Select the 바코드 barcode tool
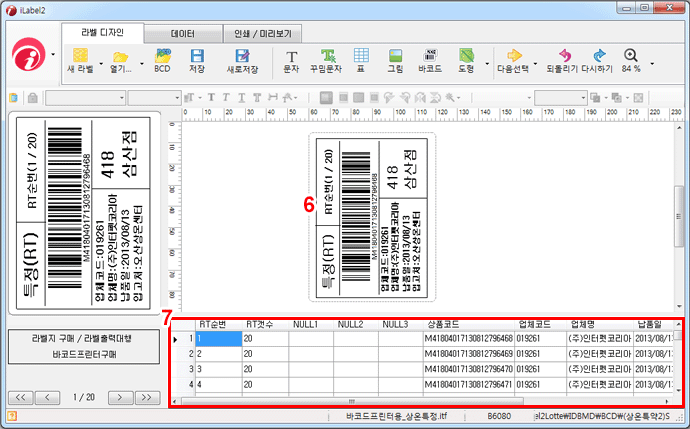 point(430,60)
